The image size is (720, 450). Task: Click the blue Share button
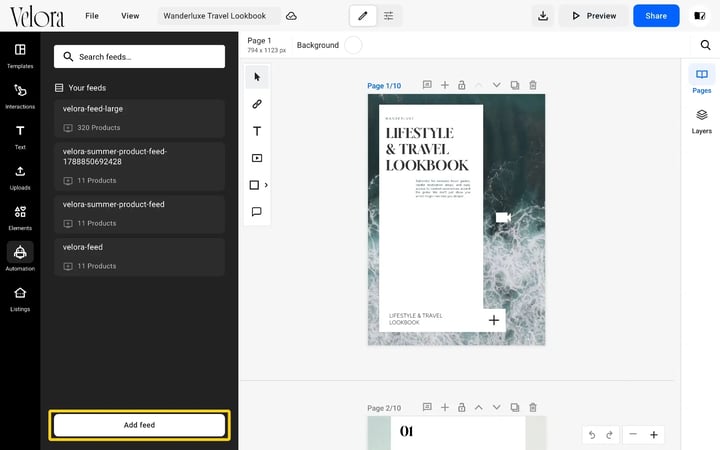click(656, 16)
